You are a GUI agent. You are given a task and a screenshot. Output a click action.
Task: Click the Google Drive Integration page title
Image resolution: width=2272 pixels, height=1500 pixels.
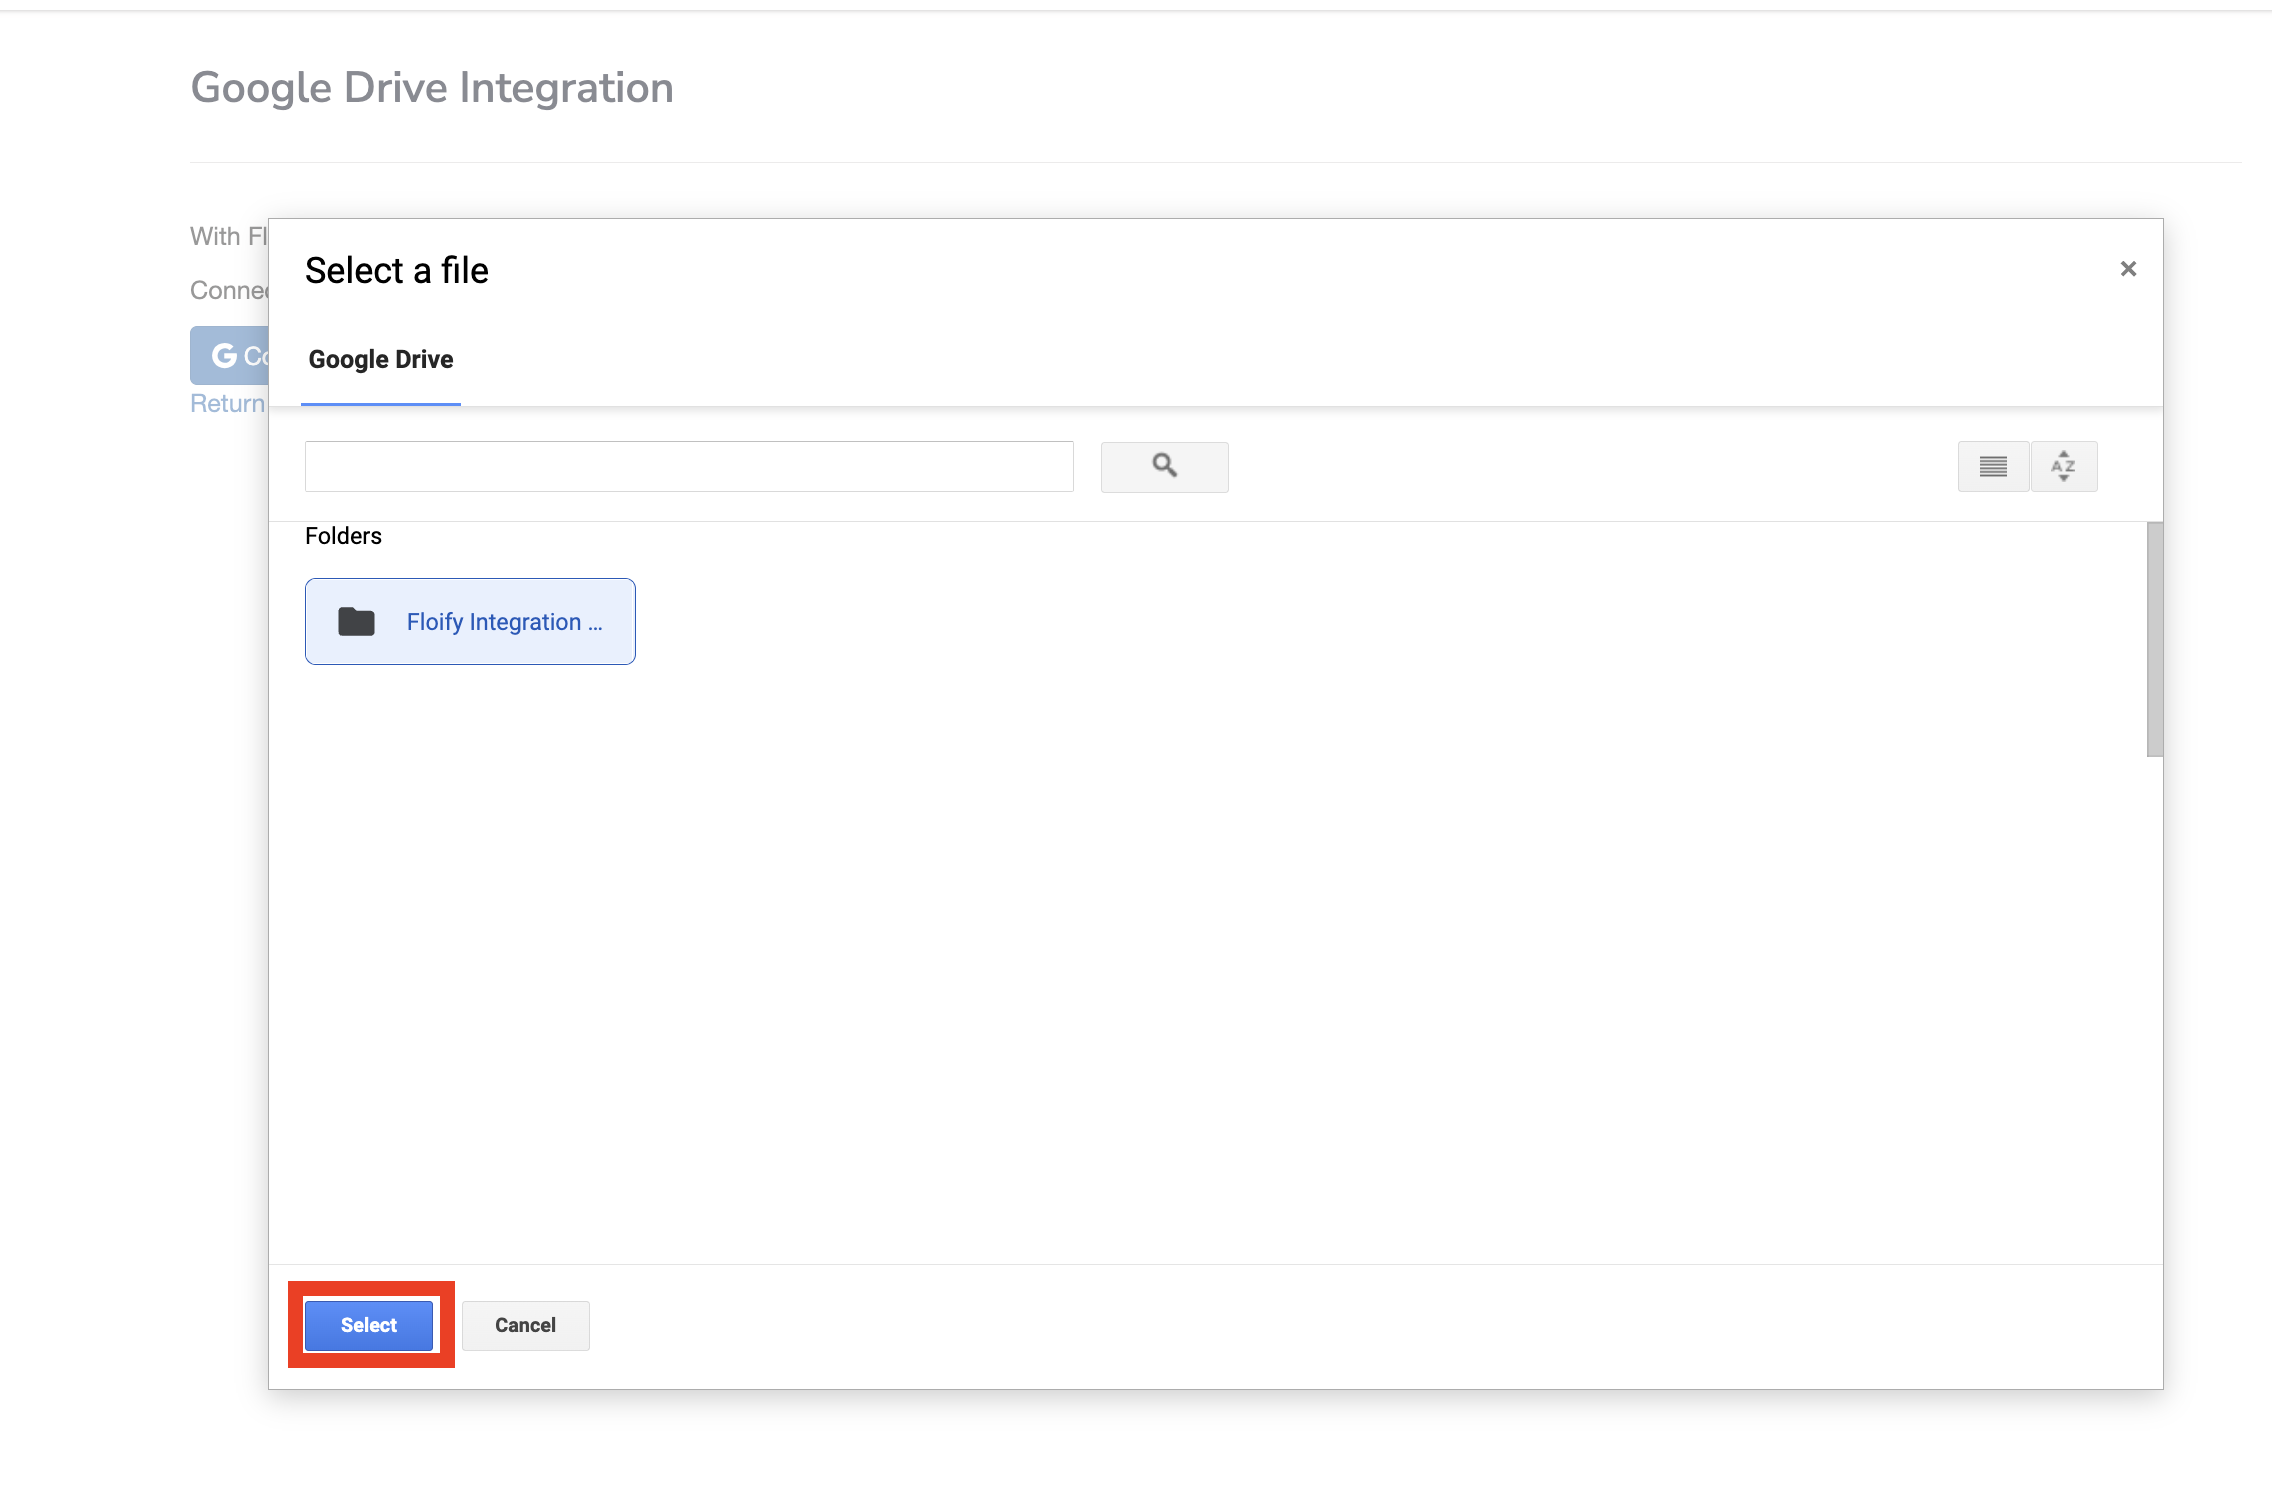point(432,88)
